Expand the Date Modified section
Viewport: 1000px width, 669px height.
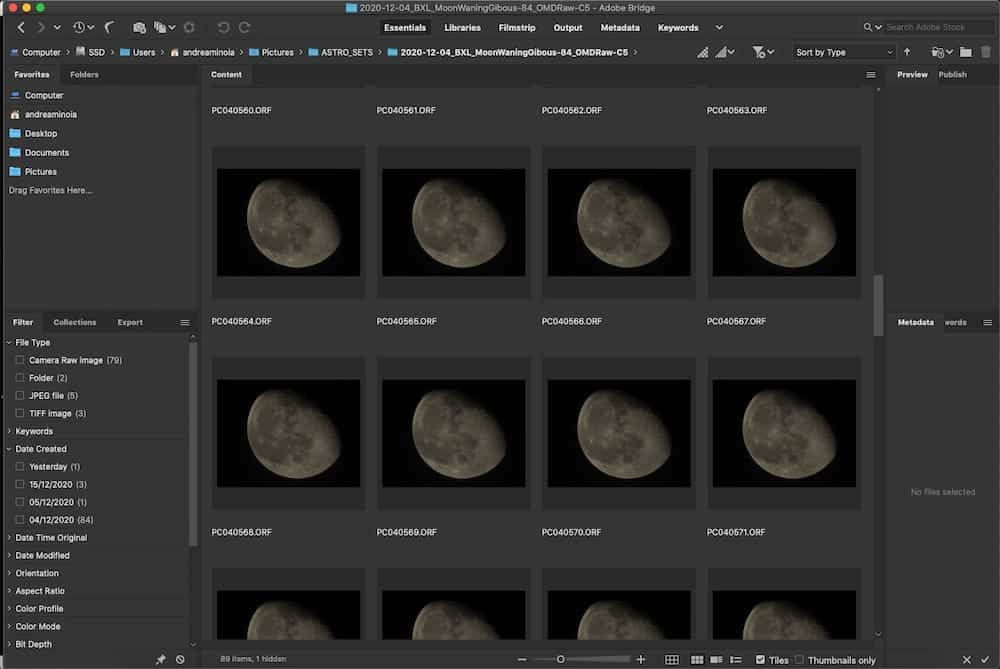(x=9, y=556)
